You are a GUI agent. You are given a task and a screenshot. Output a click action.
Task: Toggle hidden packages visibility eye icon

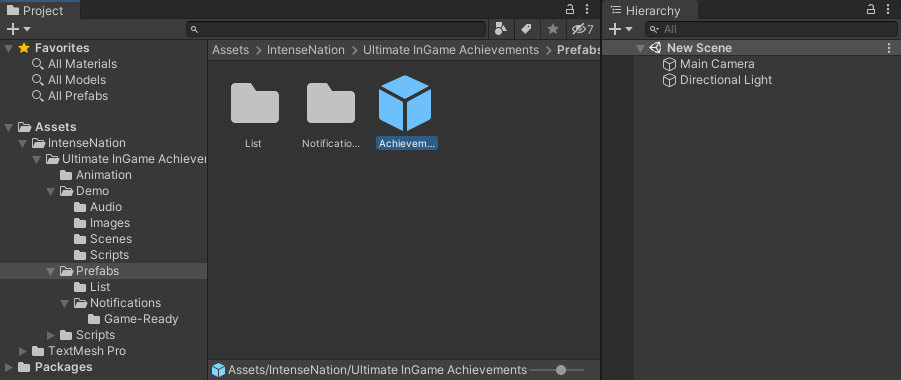(x=582, y=29)
